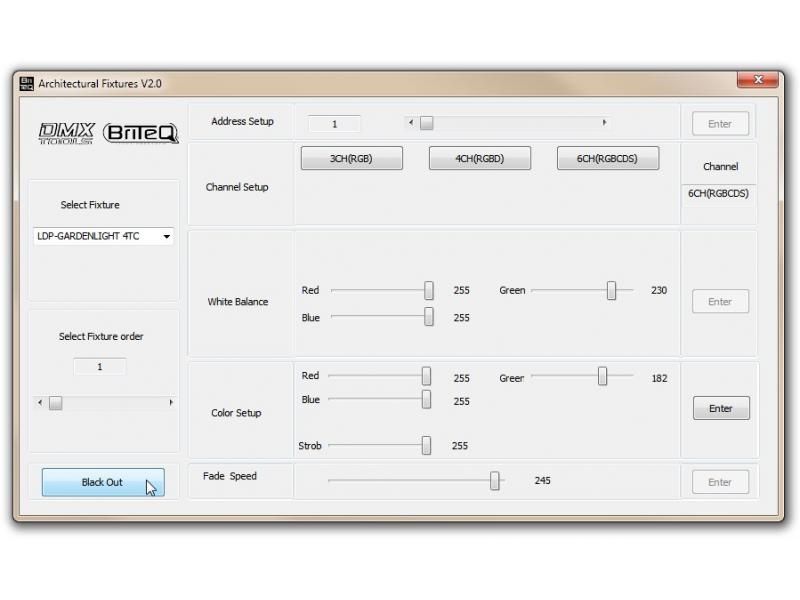Click the fixture order scrollbar left arrow
Screen dimensions: 800x600
point(40,403)
